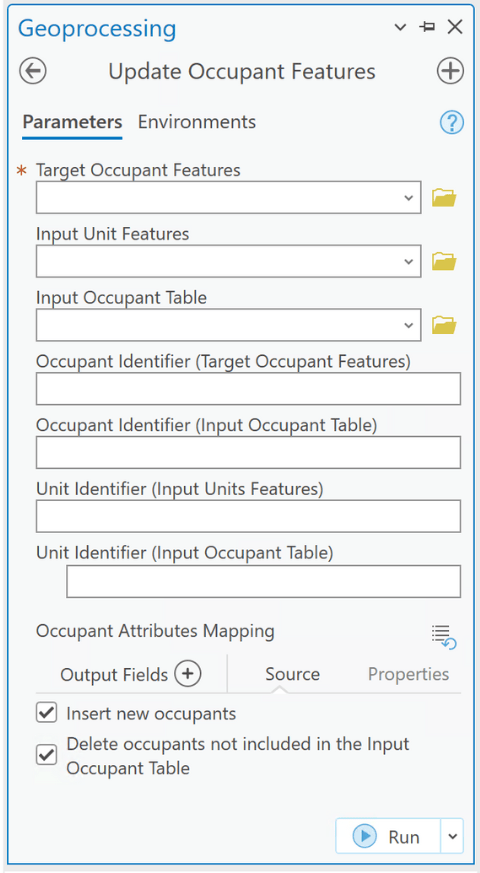
Task: Reset the Occupant Attributes Mapping icon
Action: (x=444, y=636)
